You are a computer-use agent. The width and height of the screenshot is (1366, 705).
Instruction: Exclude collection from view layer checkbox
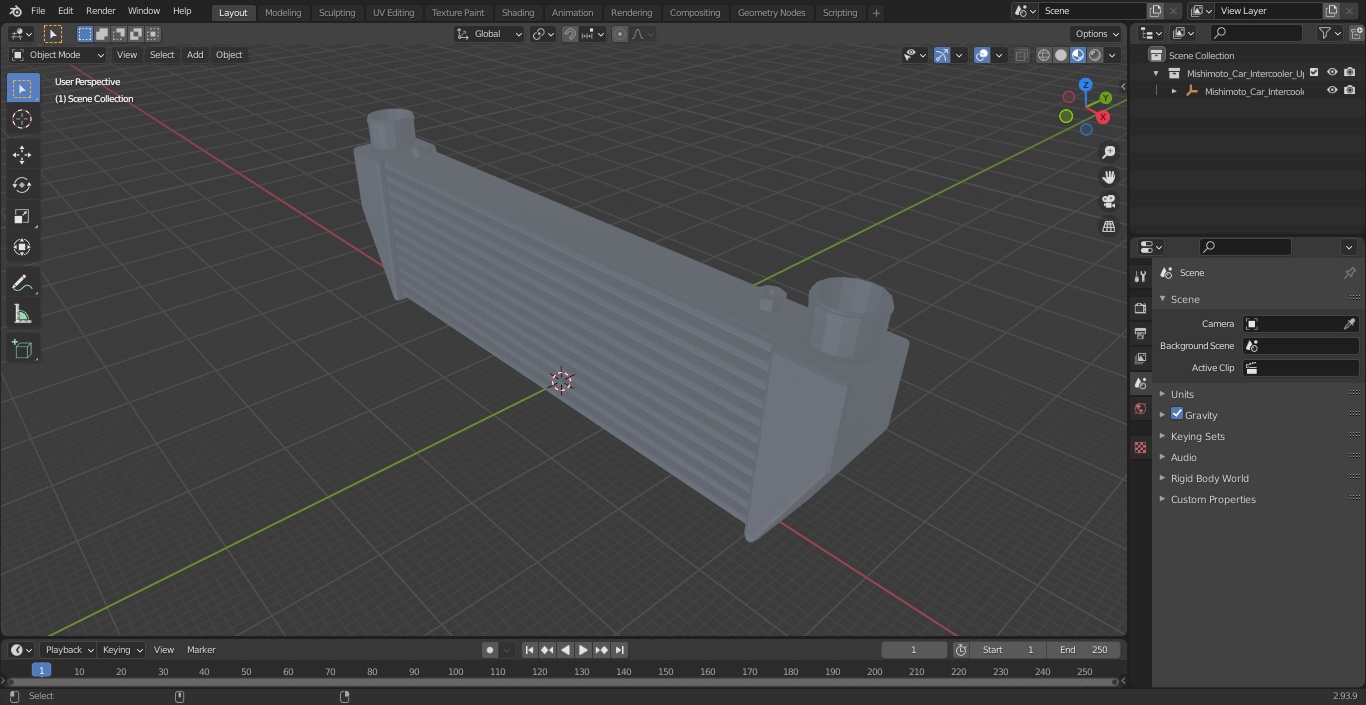[x=1314, y=73]
